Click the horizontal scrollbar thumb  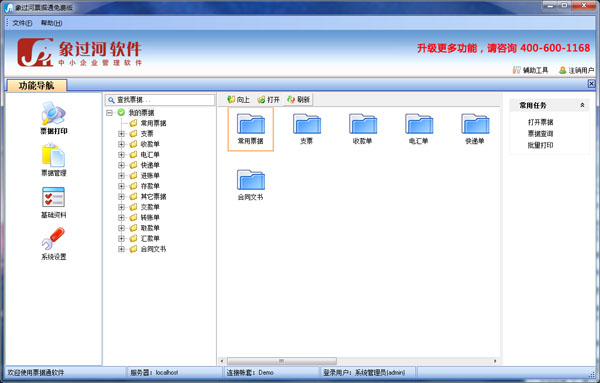tap(282, 361)
